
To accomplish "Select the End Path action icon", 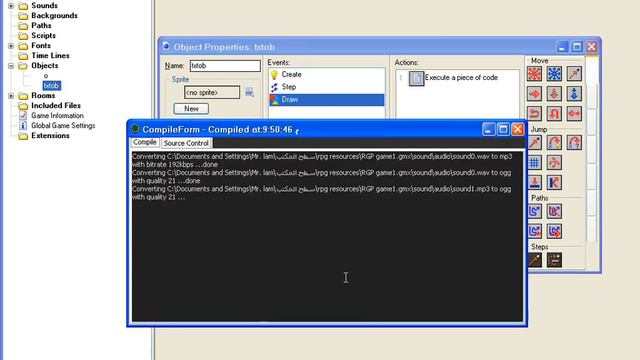I will pos(554,211).
